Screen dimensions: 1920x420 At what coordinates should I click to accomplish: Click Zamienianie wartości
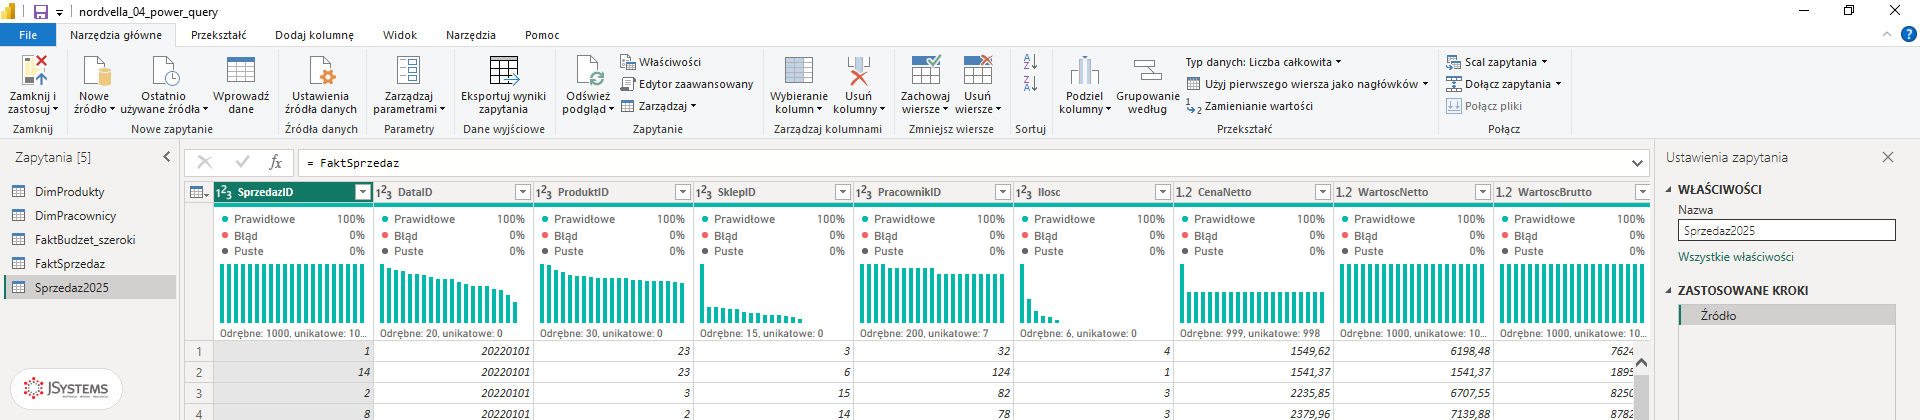coord(1249,106)
